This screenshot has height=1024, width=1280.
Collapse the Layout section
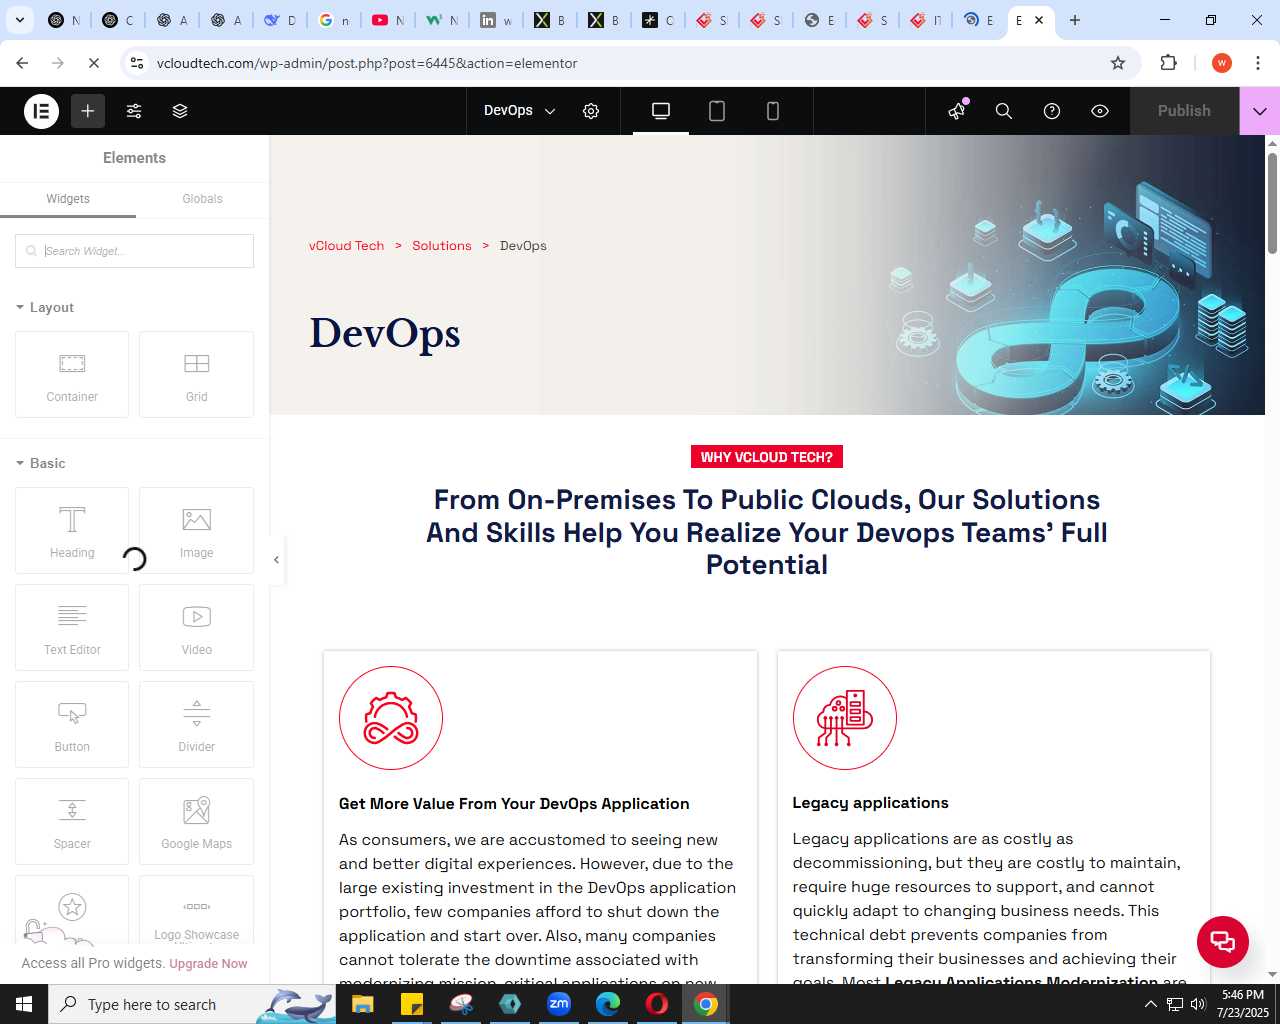point(45,307)
